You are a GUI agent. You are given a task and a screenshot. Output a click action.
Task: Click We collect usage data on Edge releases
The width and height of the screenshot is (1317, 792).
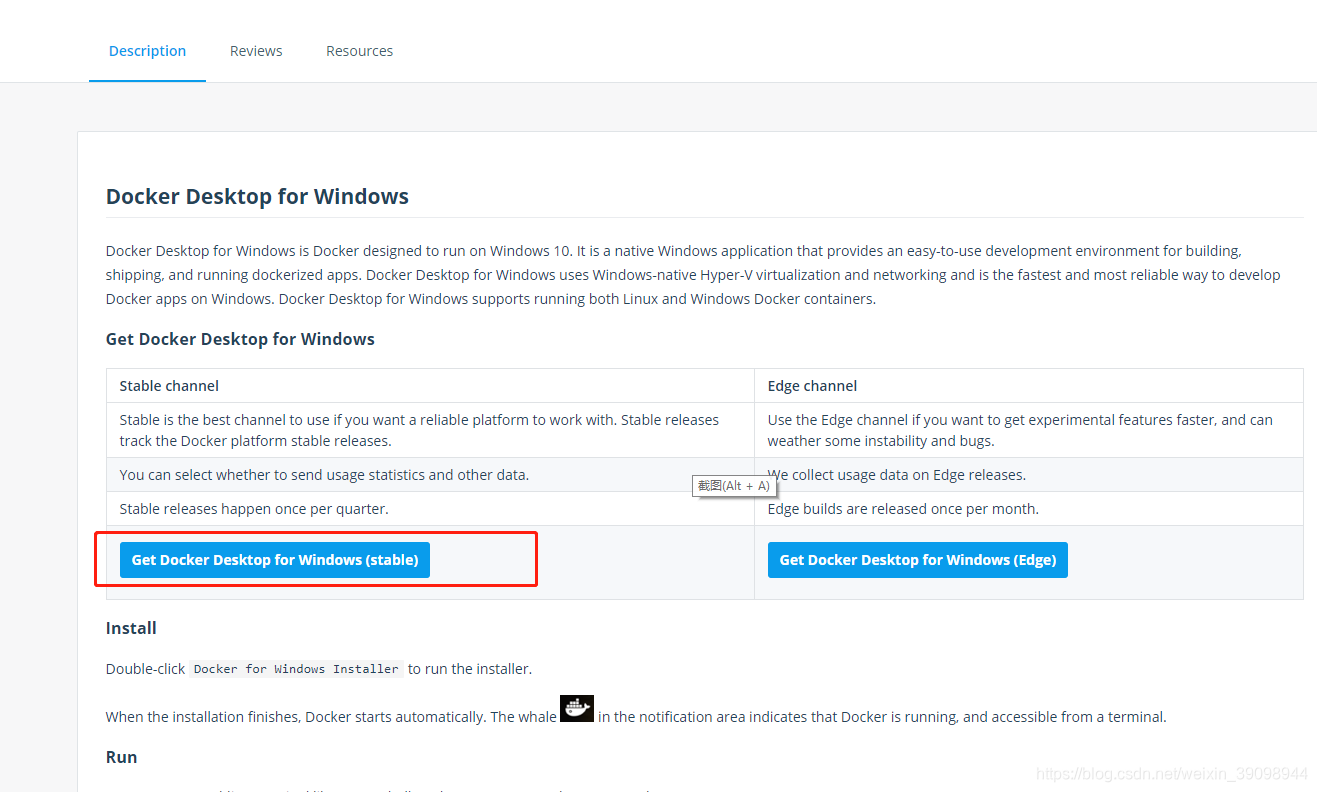[x=1029, y=475]
